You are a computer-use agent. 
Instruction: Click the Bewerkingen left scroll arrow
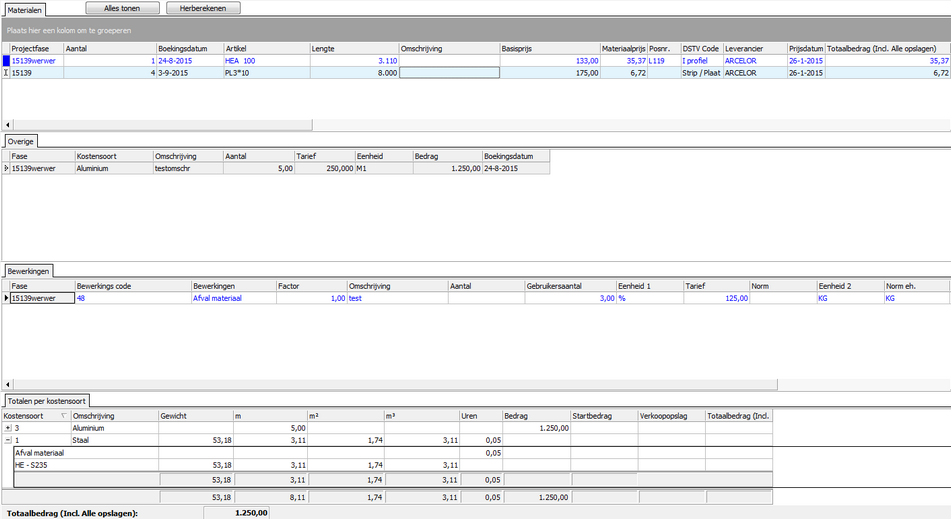click(7, 384)
